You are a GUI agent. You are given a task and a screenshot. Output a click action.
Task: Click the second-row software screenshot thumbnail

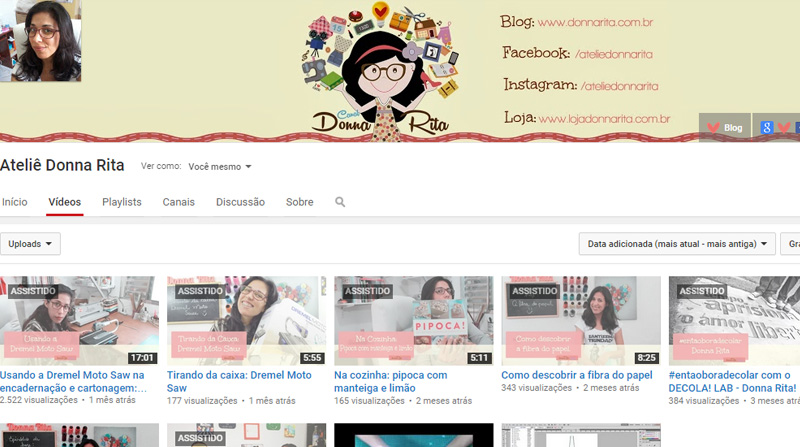click(x=581, y=435)
